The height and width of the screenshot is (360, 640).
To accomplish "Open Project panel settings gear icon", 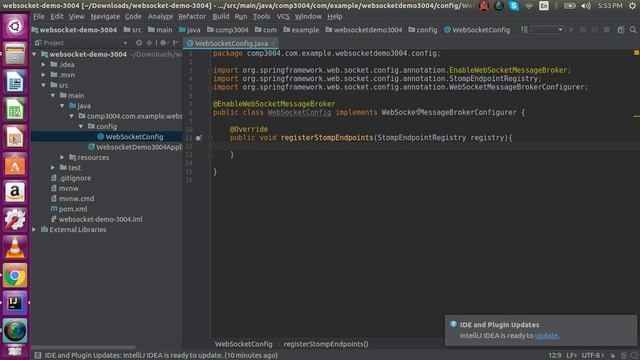I will pyautogui.click(x=163, y=43).
